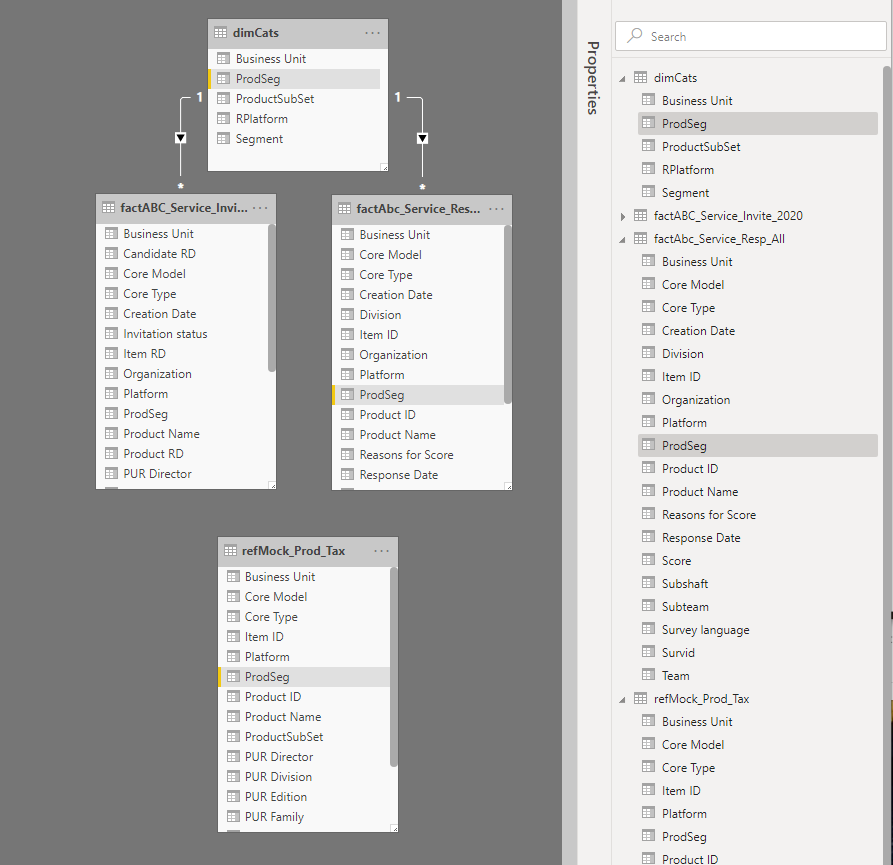Collapse the dimCats table in fields list
Image resolution: width=893 pixels, height=865 pixels.
624,78
